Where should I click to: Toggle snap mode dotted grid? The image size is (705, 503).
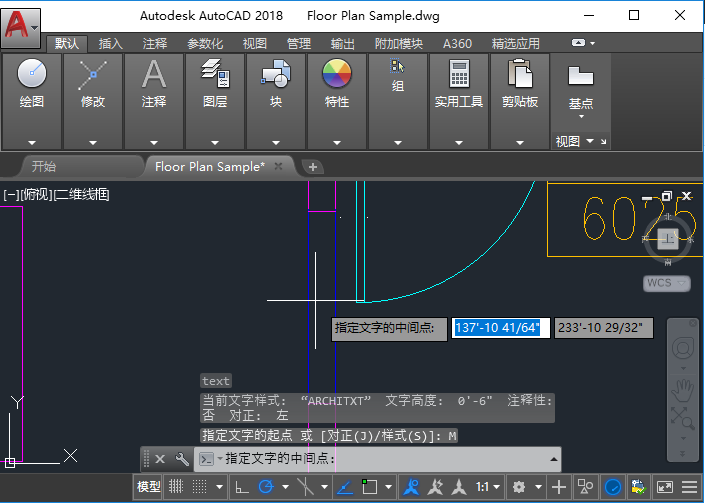(200, 487)
